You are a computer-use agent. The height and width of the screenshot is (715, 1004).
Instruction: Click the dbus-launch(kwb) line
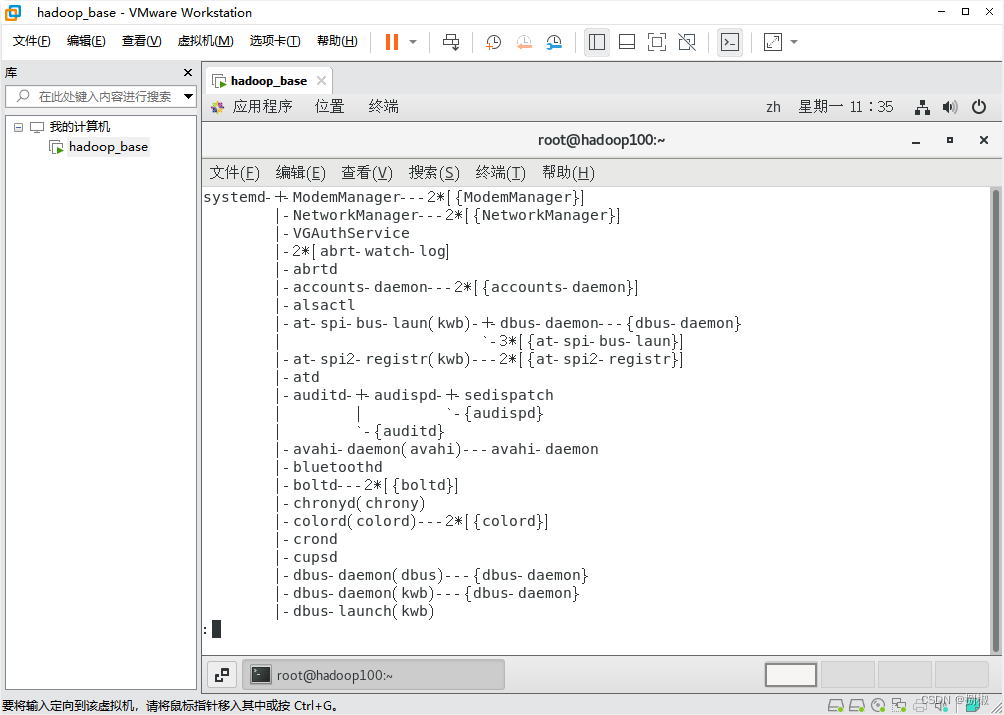coord(364,611)
